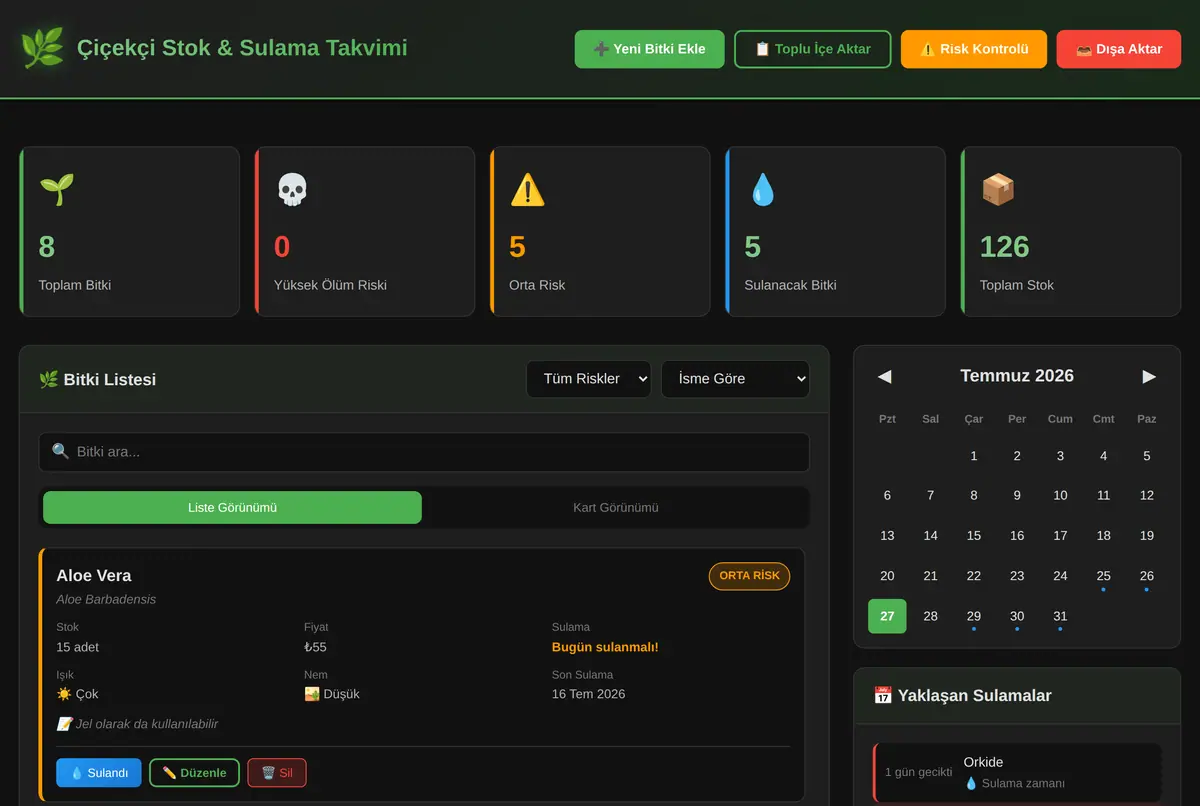
Task: Click the magnifier icon in search box
Action: (x=61, y=452)
